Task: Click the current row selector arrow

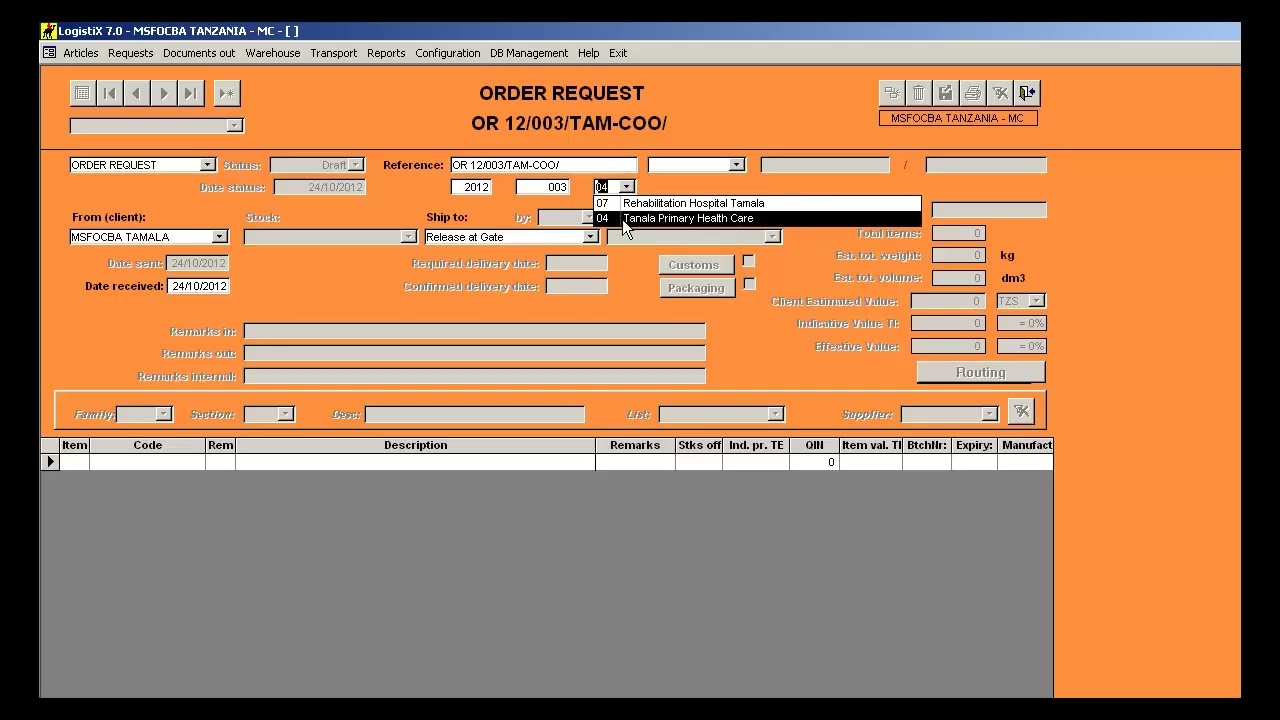Action: [50, 462]
